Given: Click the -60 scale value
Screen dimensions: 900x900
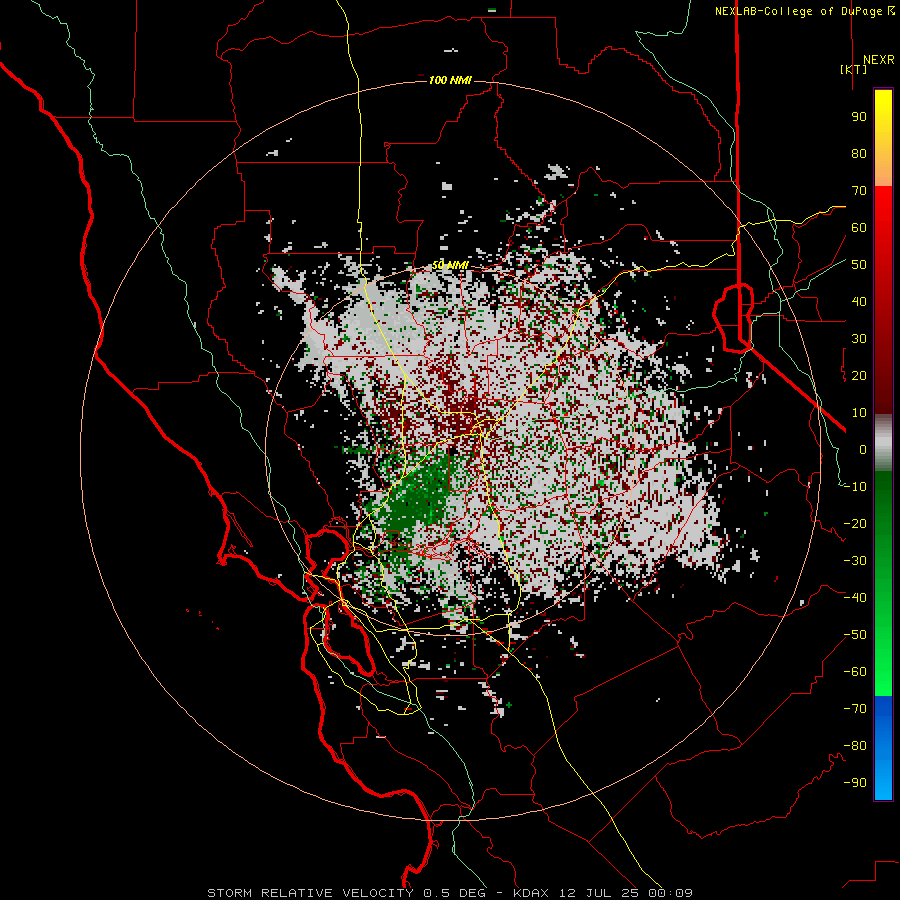Looking at the screenshot, I should (855, 672).
